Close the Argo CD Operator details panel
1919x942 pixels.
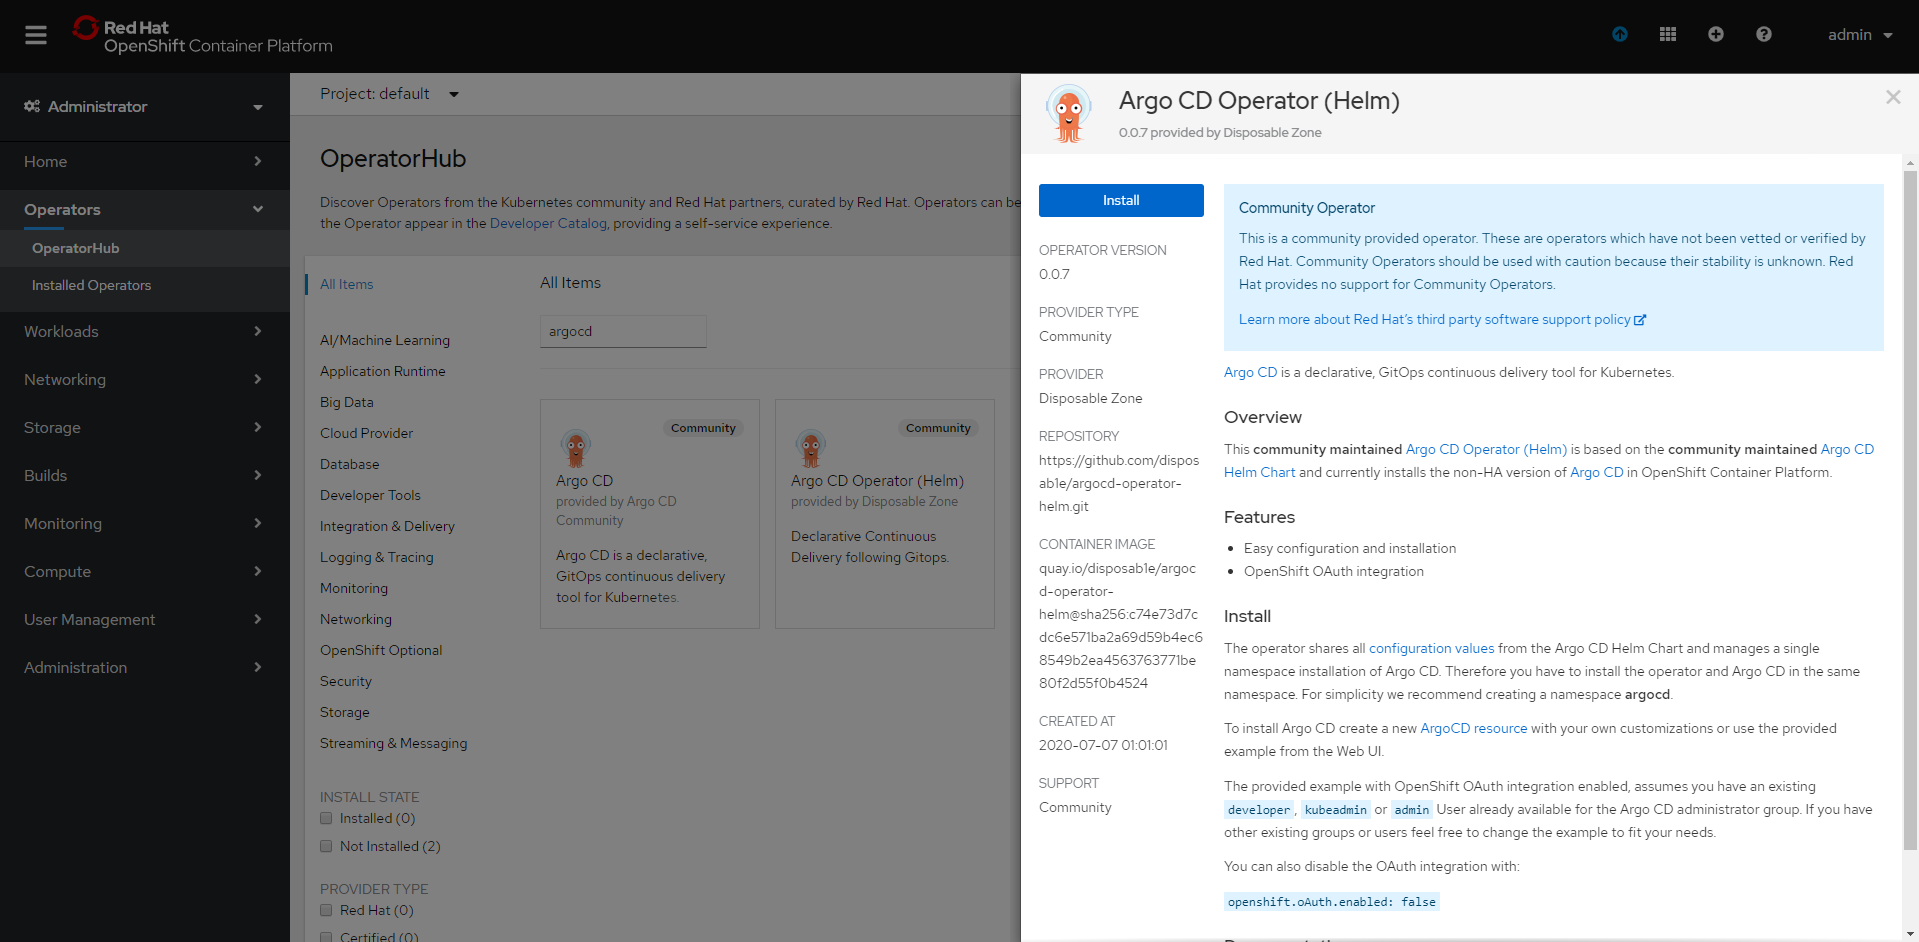tap(1893, 97)
